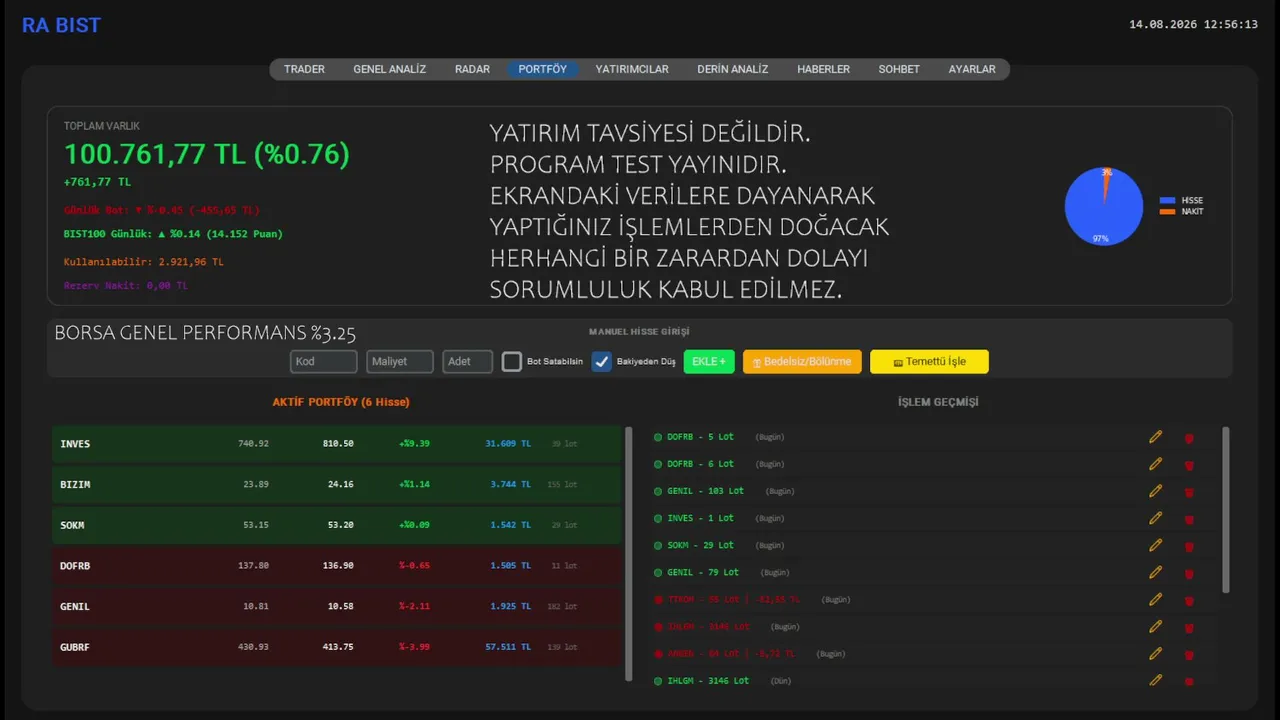
Task: Select the BIZIM portfolio row
Action: coord(336,484)
